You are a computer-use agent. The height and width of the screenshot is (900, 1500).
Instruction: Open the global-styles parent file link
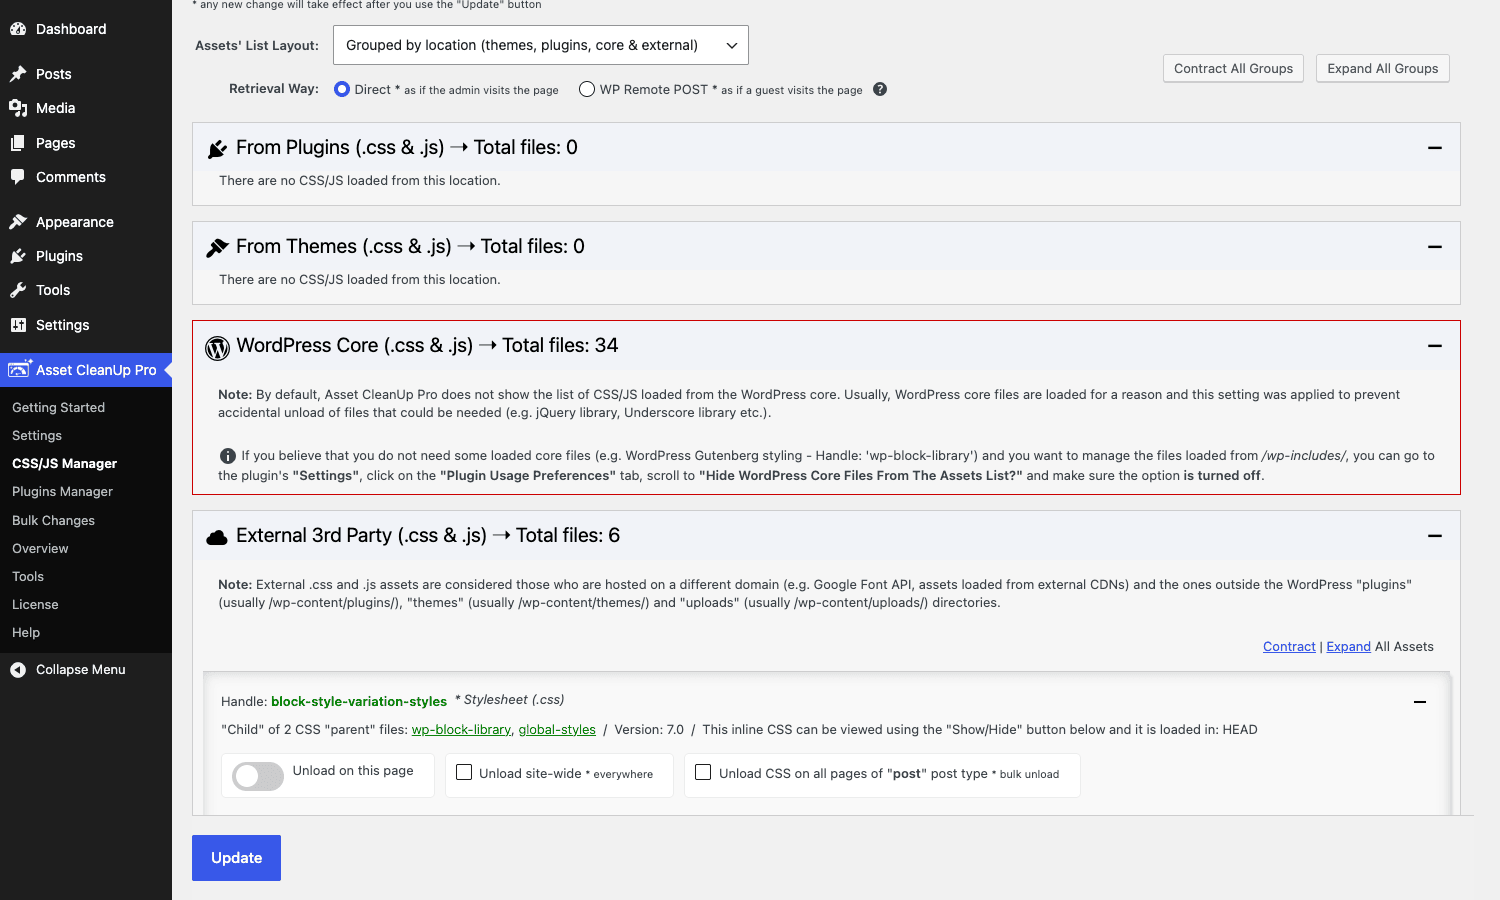coord(557,730)
